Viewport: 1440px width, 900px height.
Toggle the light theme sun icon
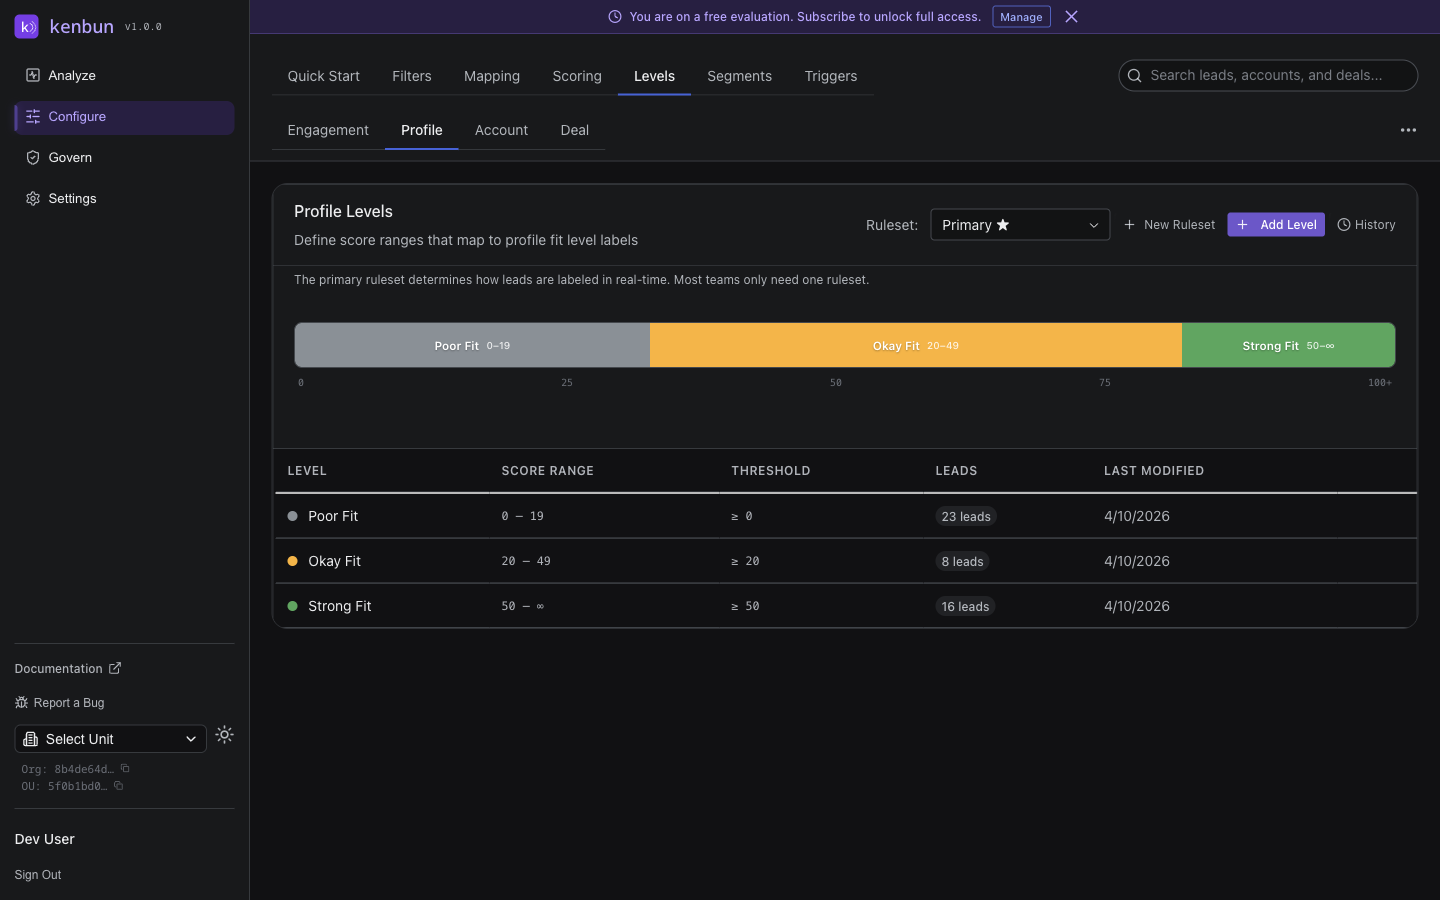(x=225, y=735)
